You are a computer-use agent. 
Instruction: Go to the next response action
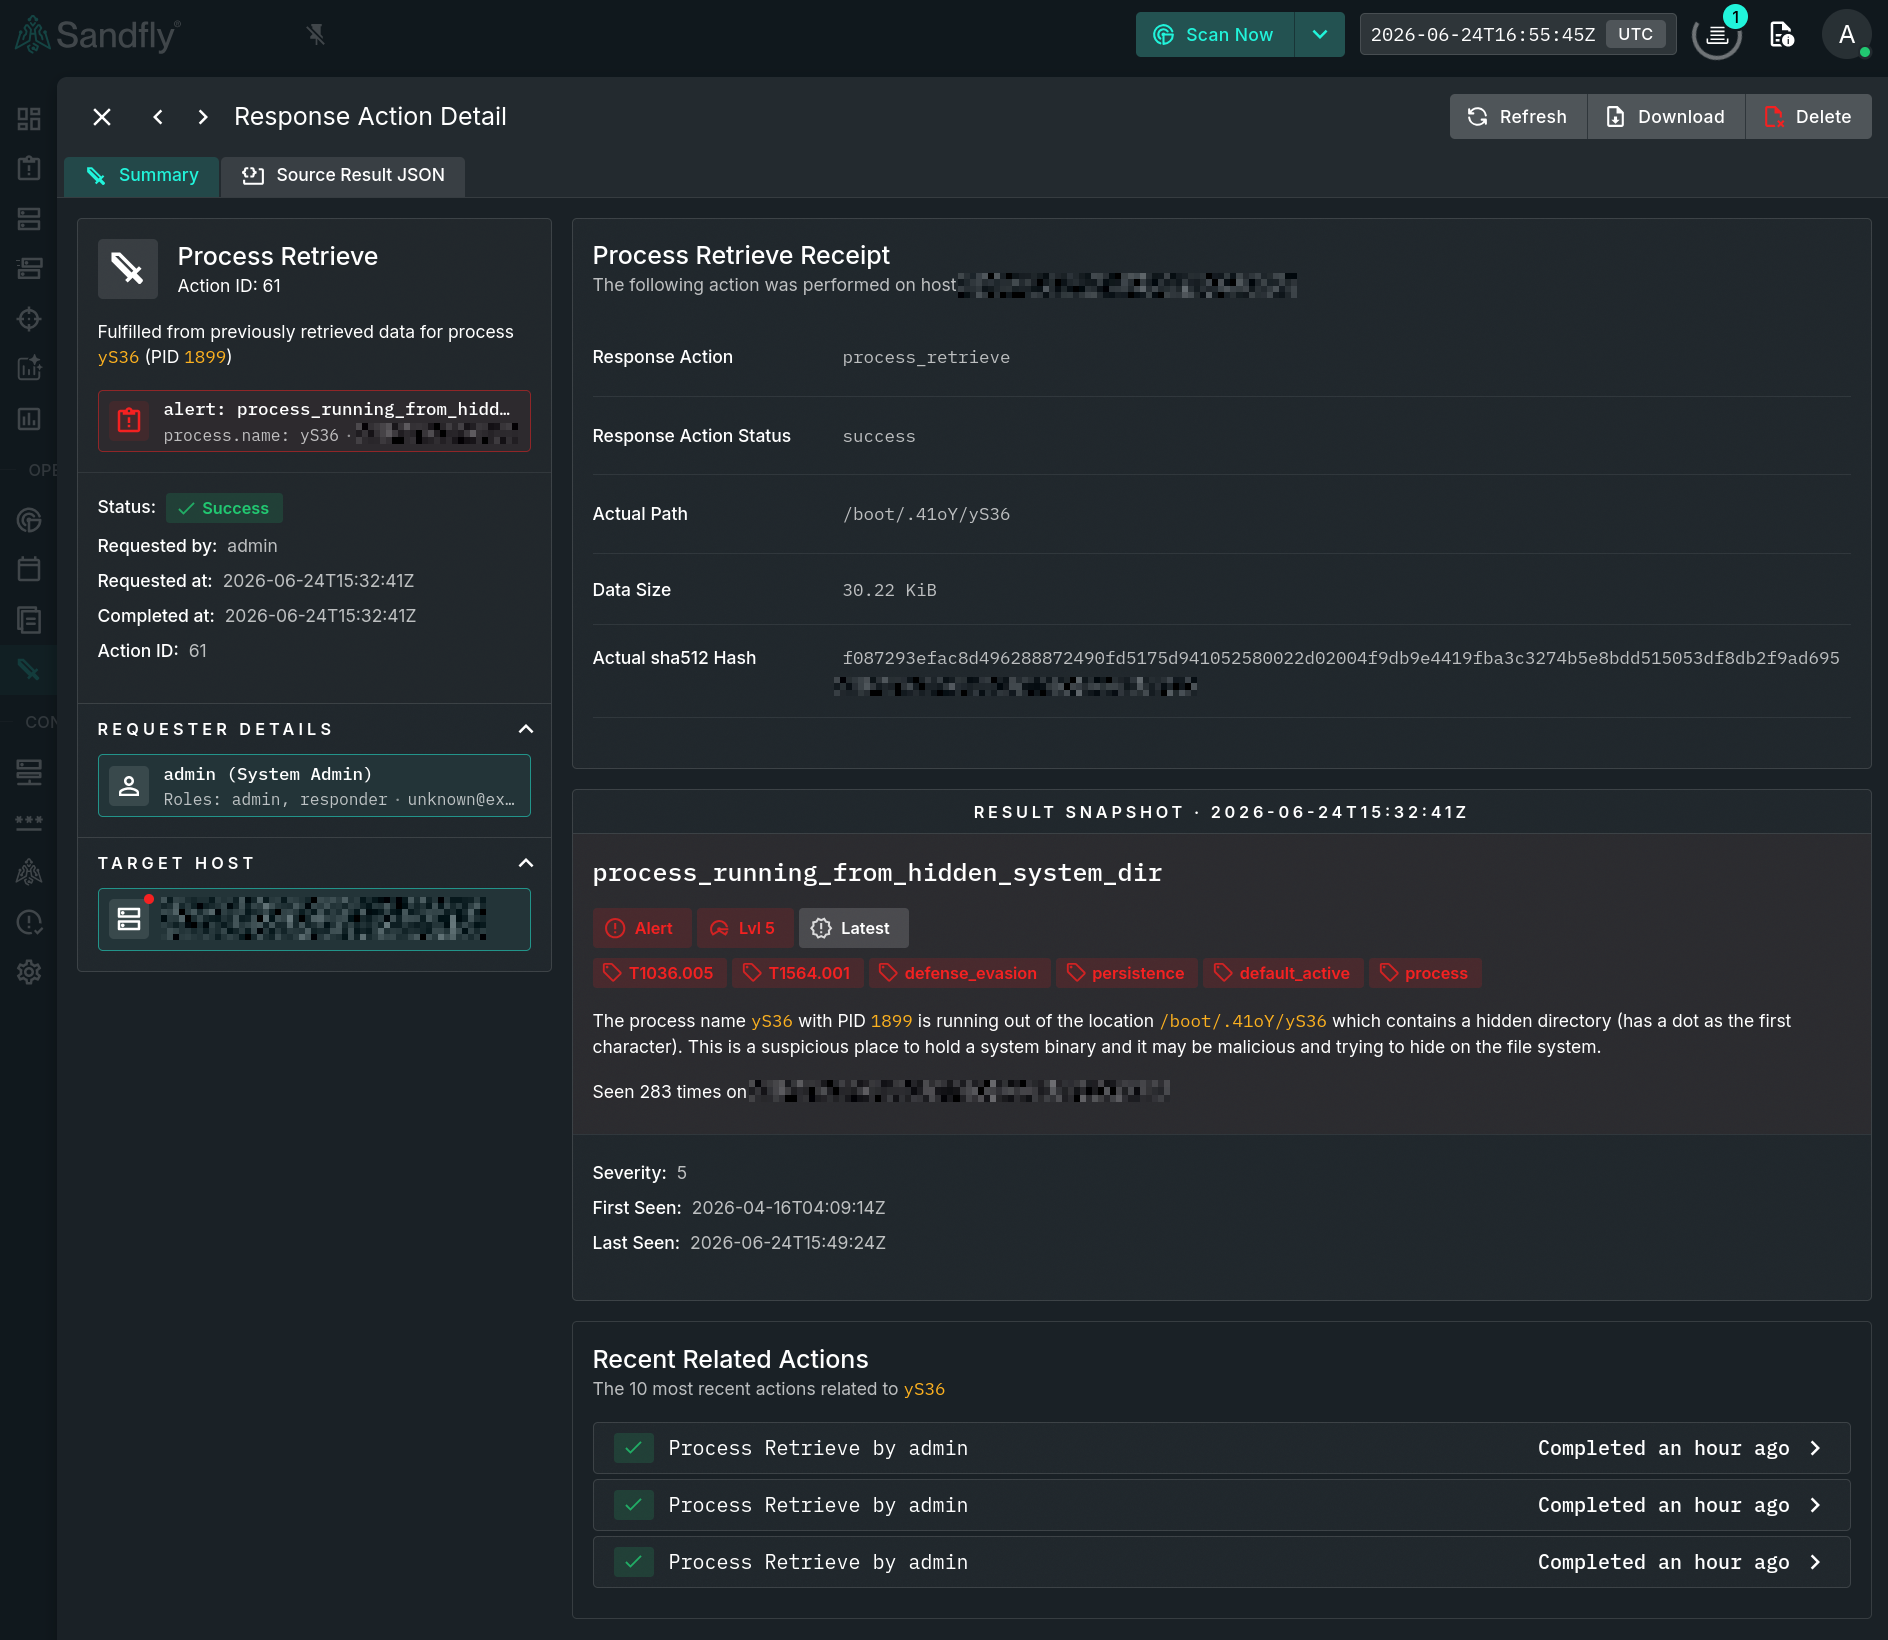tap(203, 117)
